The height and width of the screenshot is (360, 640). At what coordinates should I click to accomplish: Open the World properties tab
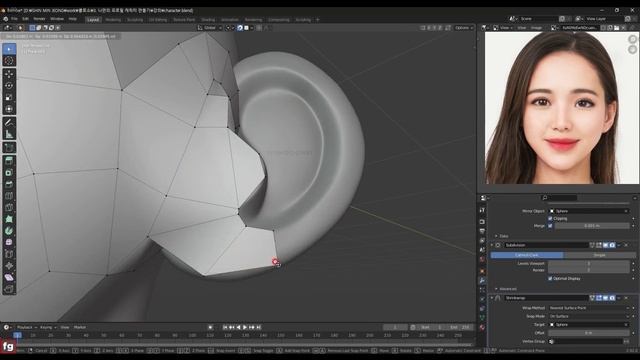click(482, 260)
